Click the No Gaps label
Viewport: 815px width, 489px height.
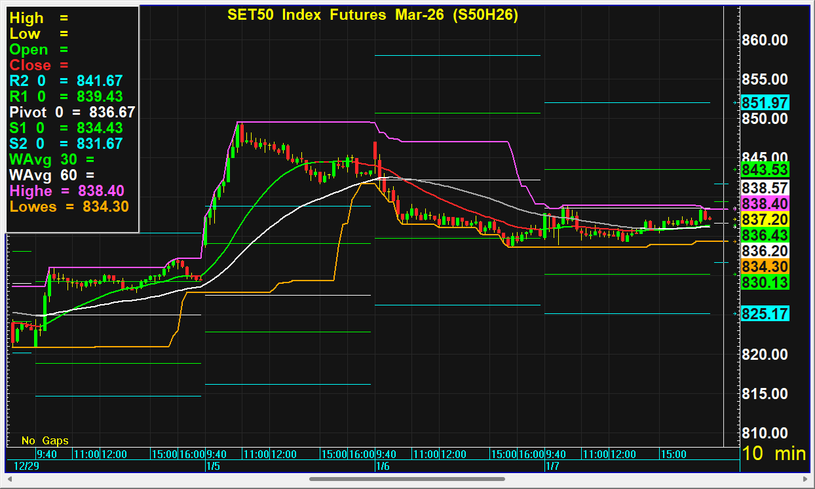point(43,440)
